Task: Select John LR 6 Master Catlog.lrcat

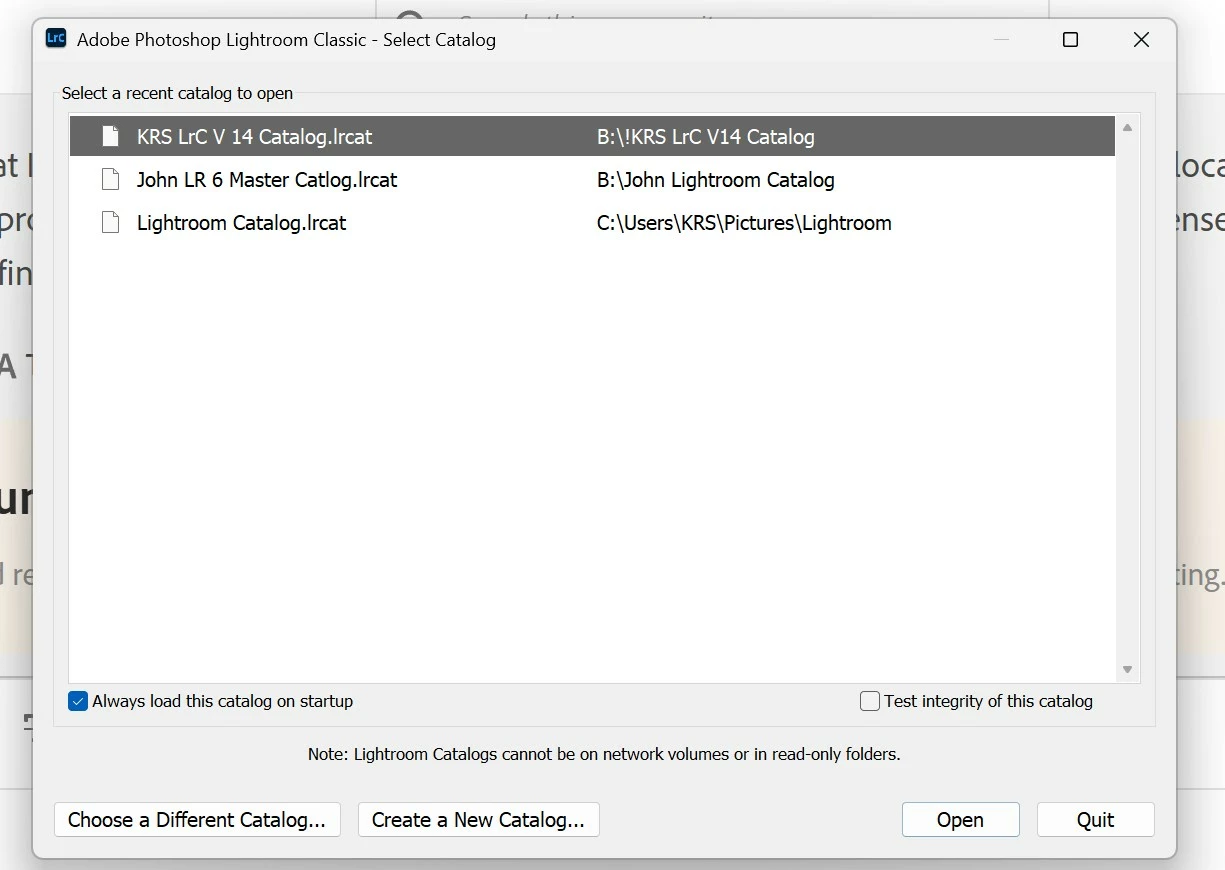Action: coord(592,180)
